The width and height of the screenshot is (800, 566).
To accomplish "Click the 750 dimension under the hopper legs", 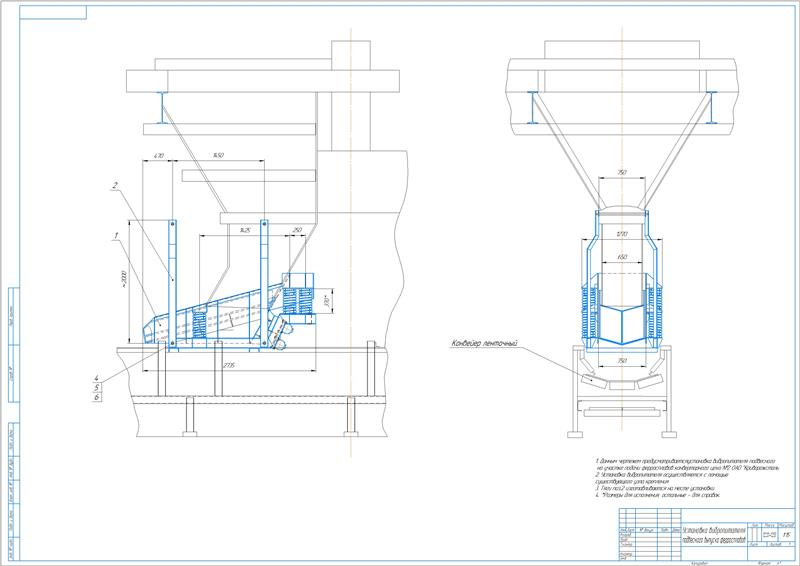I will point(622,173).
